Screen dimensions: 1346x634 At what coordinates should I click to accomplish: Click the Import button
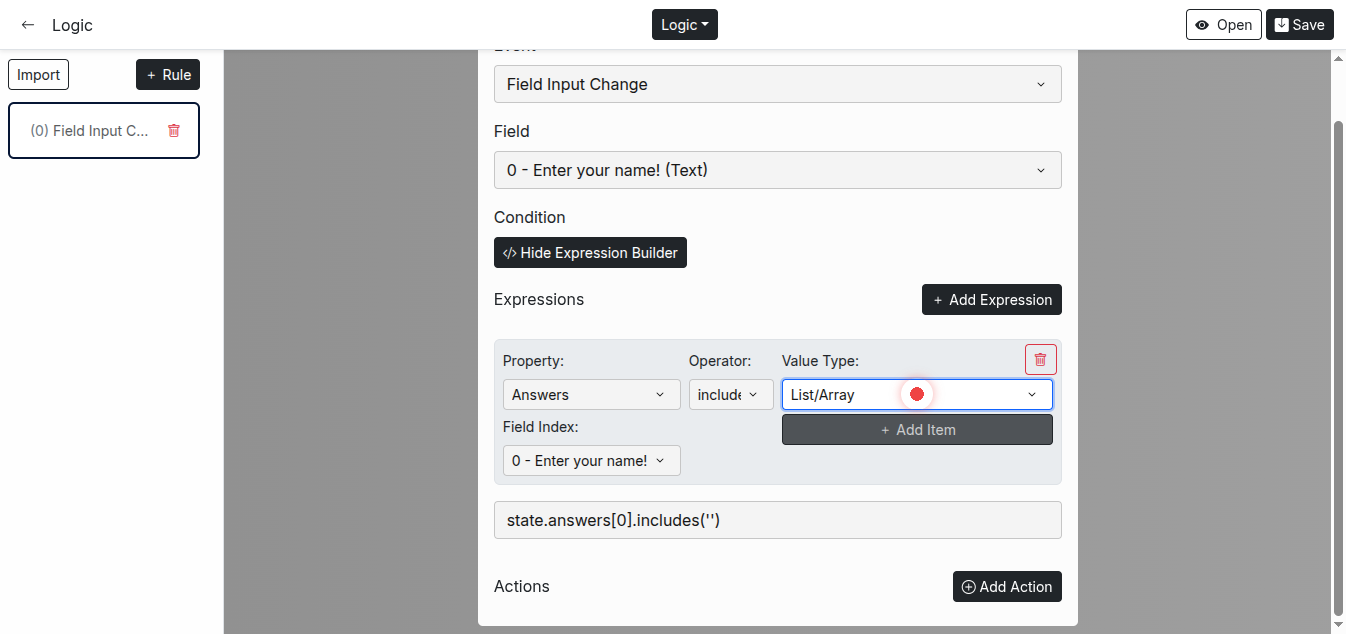click(x=39, y=75)
